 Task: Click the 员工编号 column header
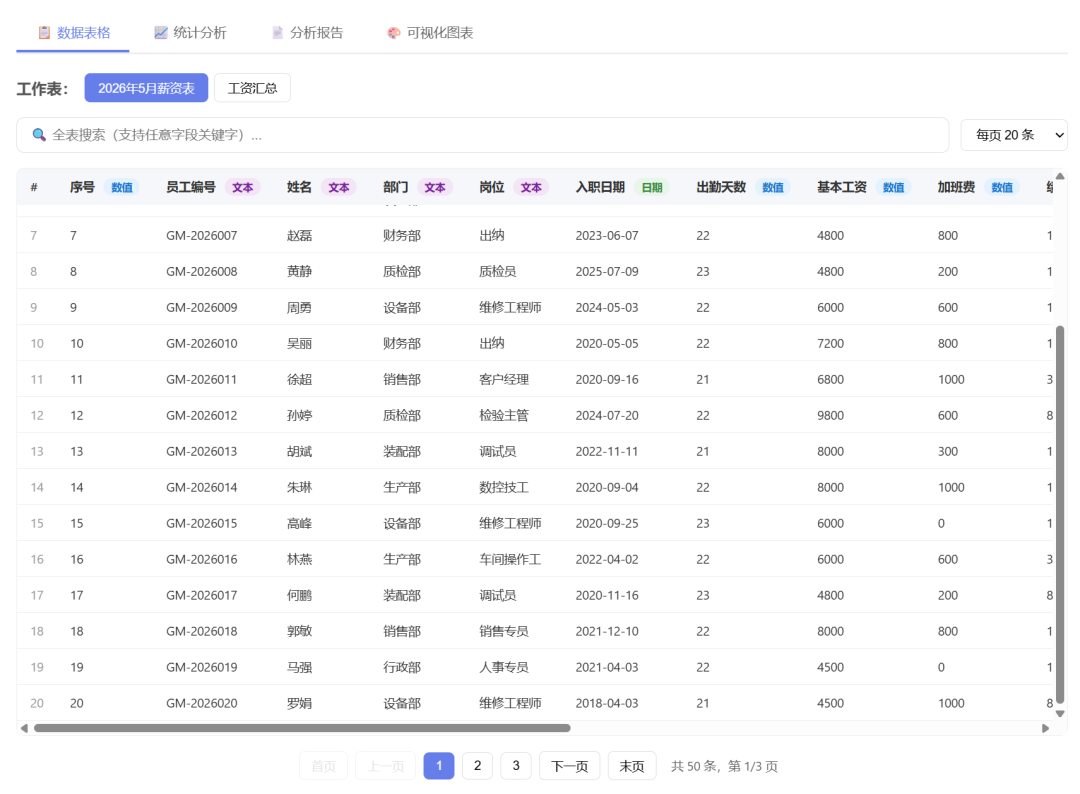click(x=191, y=187)
